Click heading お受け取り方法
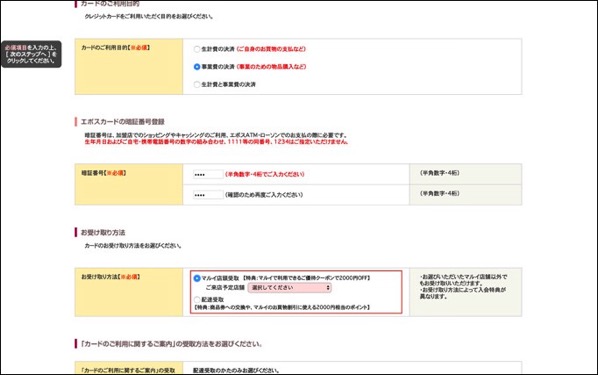Viewport: 598px width, 375px height. pyautogui.click(x=103, y=232)
